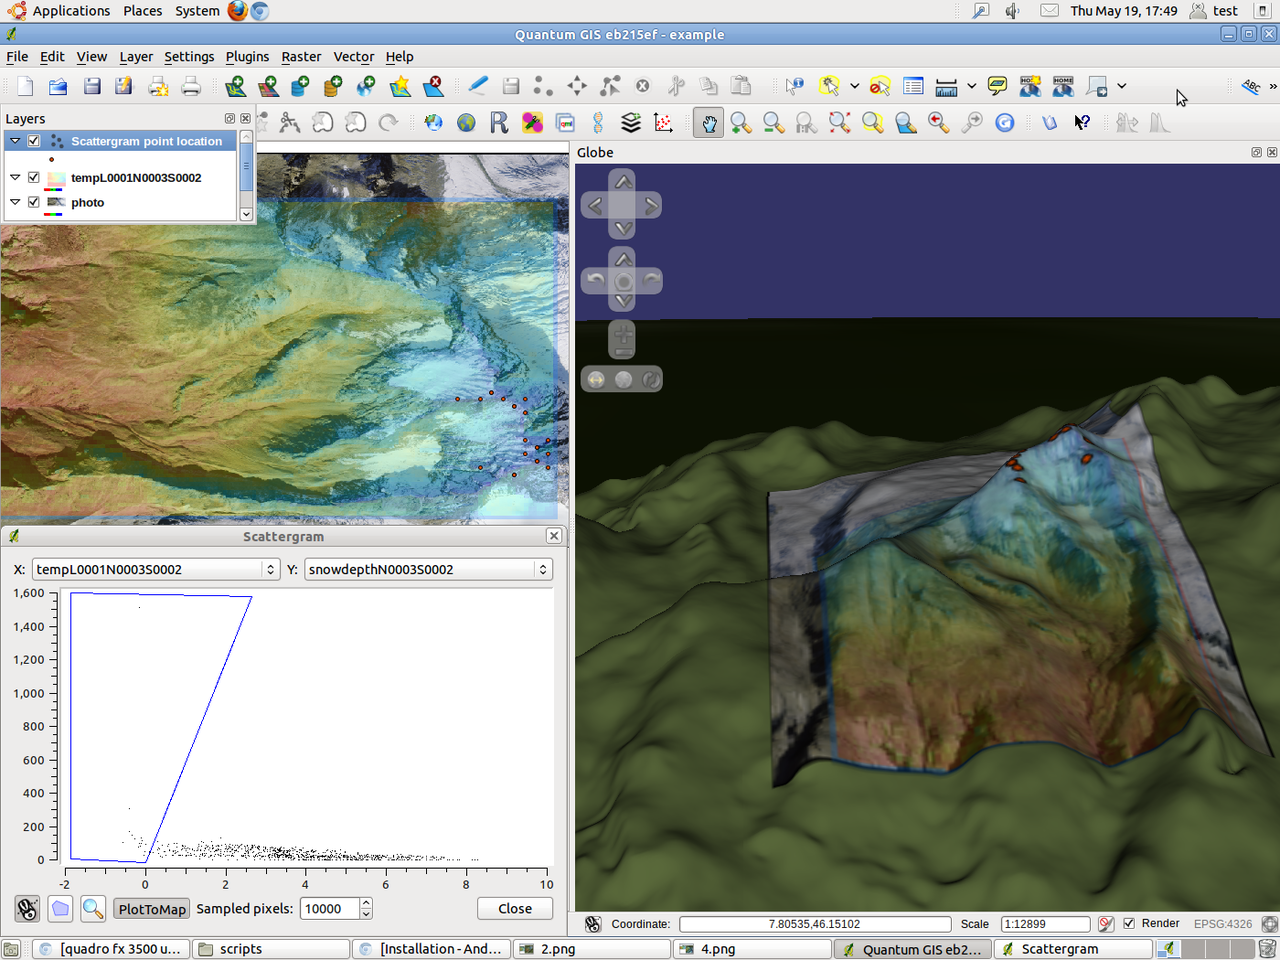Select the Pan Map hand tool
This screenshot has width=1280, height=960.
[708, 123]
